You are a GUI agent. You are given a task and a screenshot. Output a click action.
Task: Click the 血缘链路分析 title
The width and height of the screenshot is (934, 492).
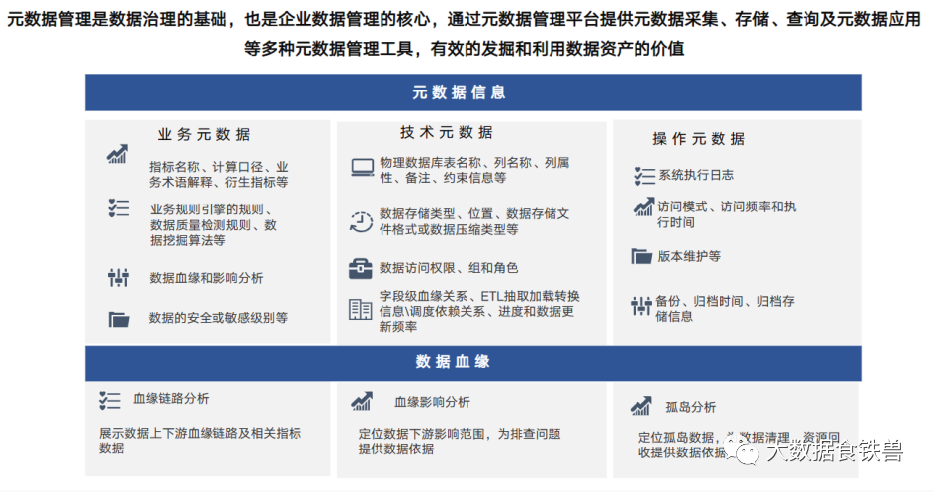tap(171, 398)
